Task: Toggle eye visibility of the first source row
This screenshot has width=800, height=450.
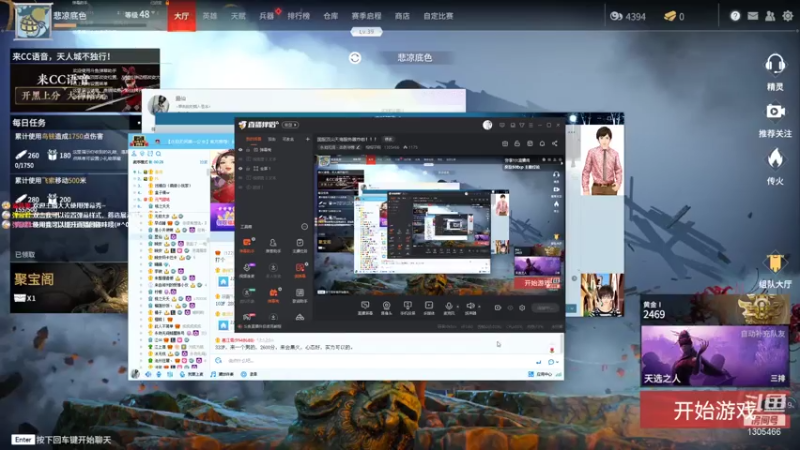Action: (x=241, y=150)
